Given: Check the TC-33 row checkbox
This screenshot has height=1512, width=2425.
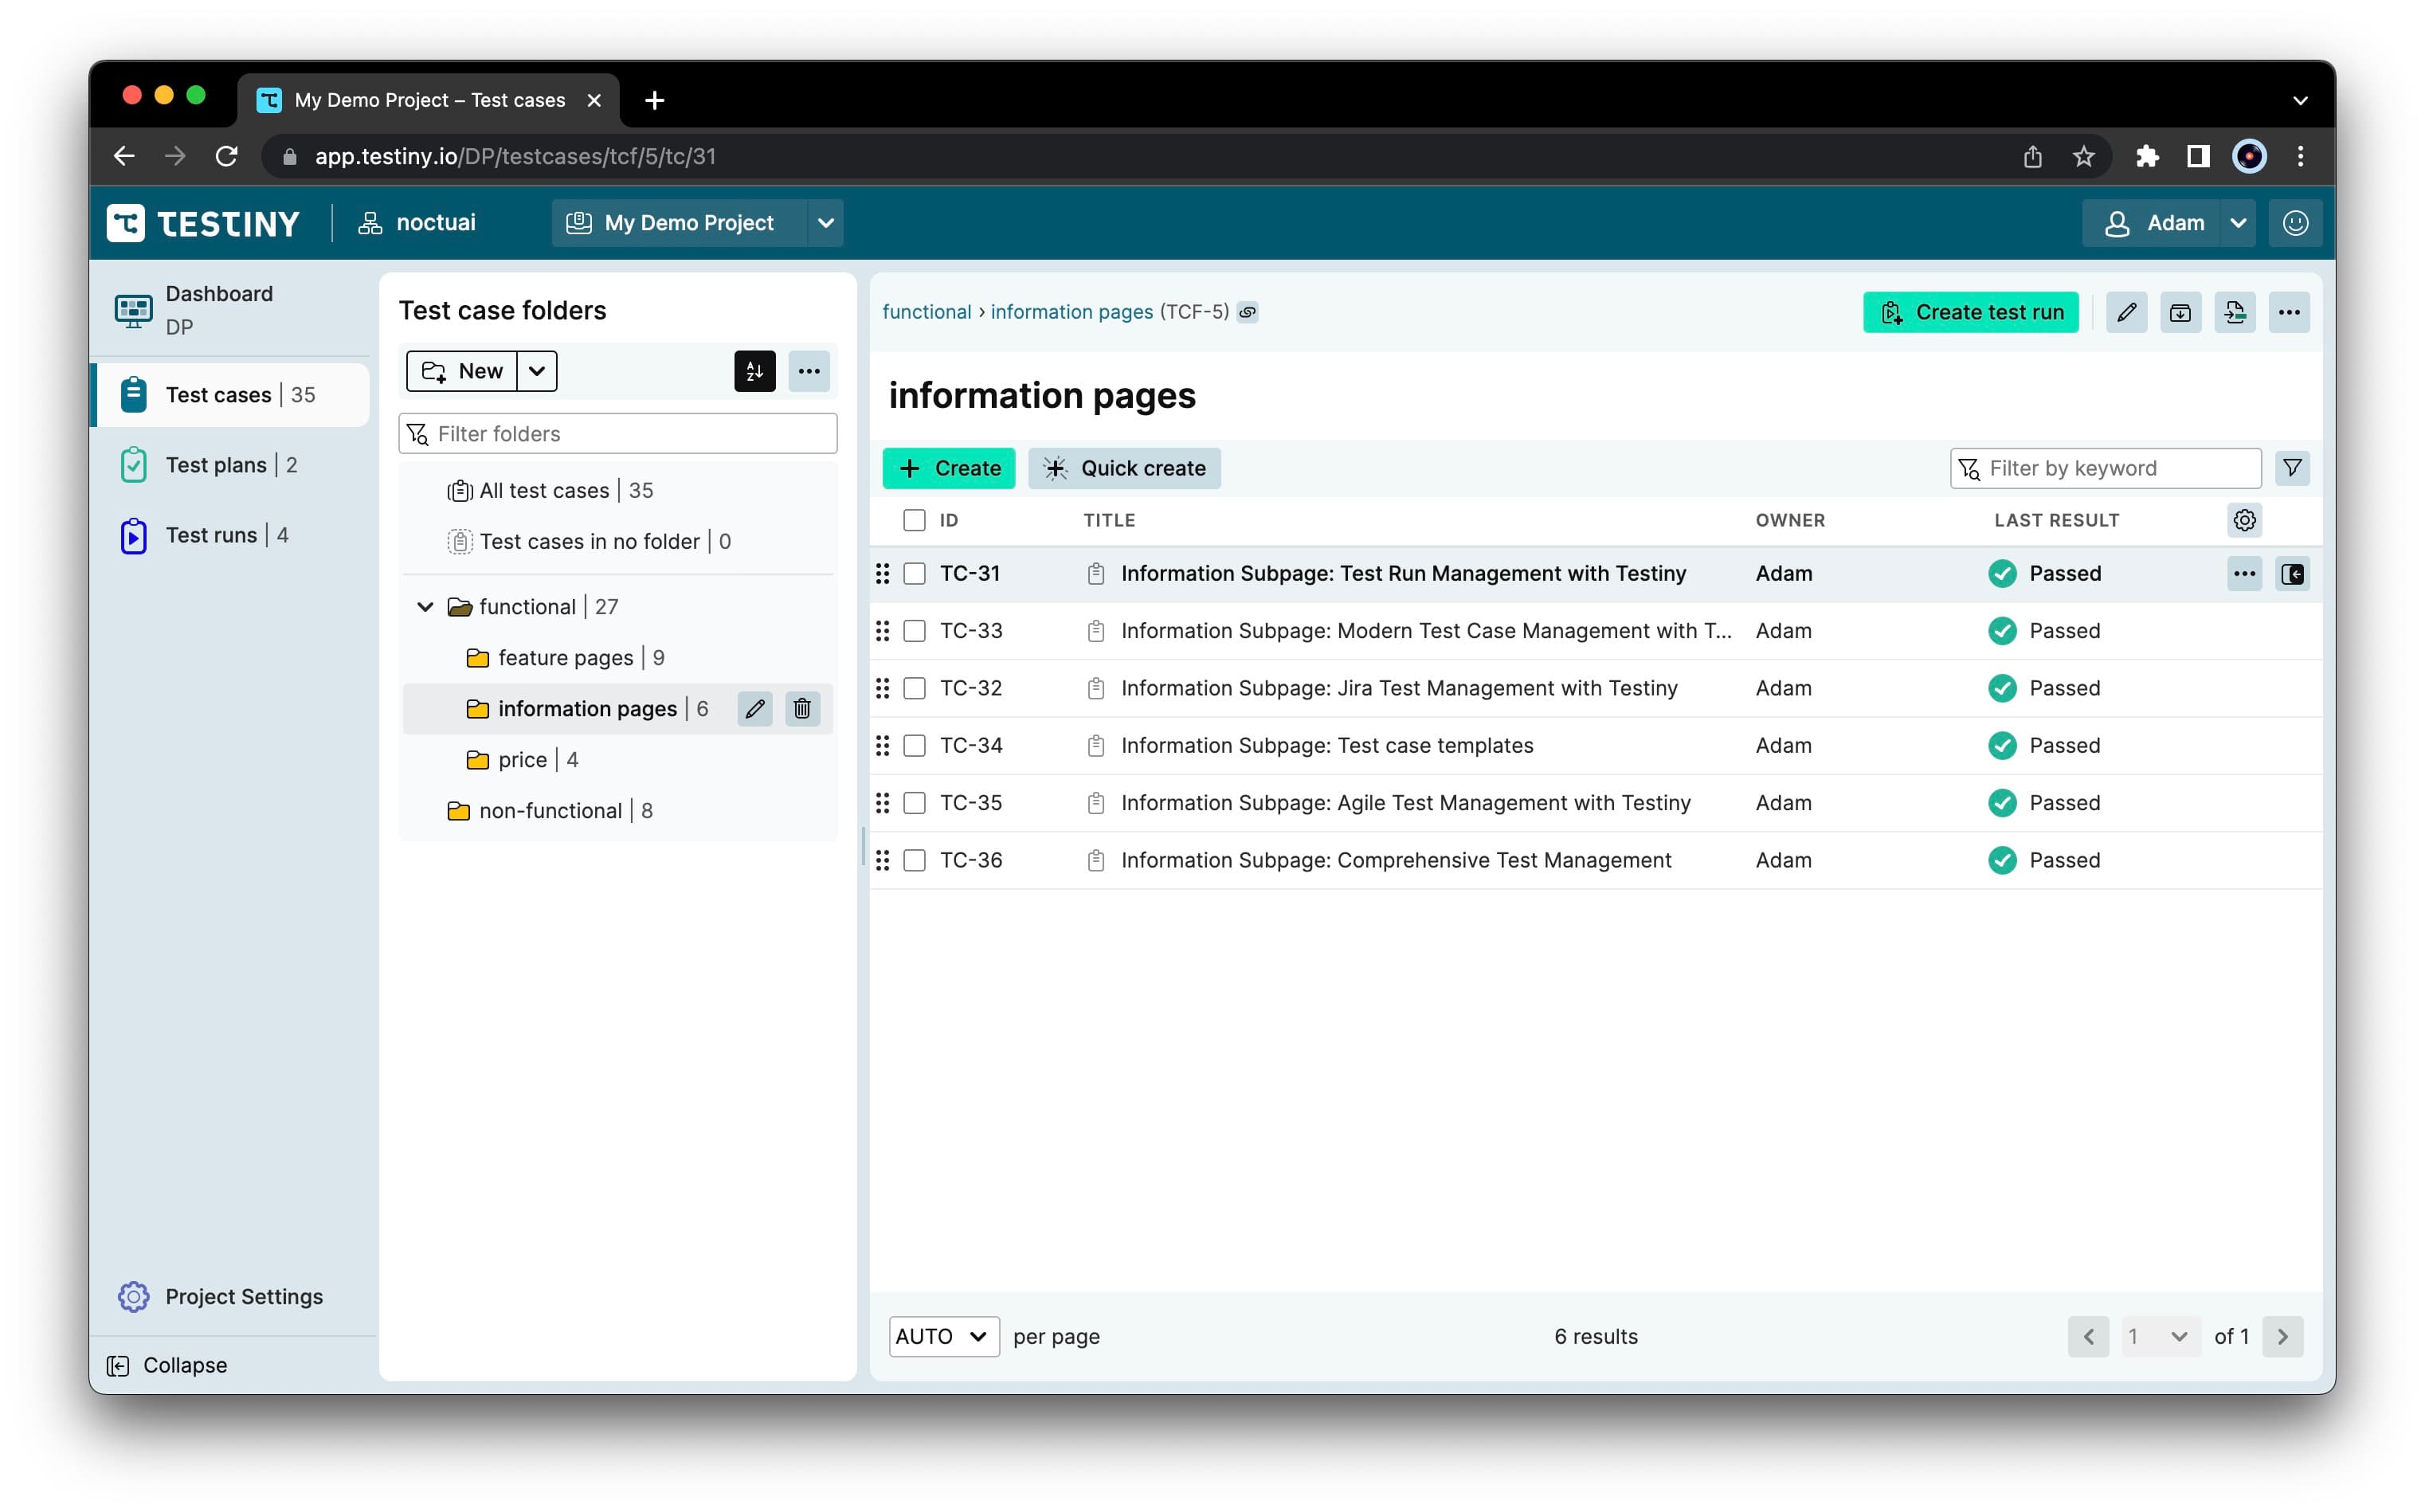Looking at the screenshot, I should pos(914,631).
